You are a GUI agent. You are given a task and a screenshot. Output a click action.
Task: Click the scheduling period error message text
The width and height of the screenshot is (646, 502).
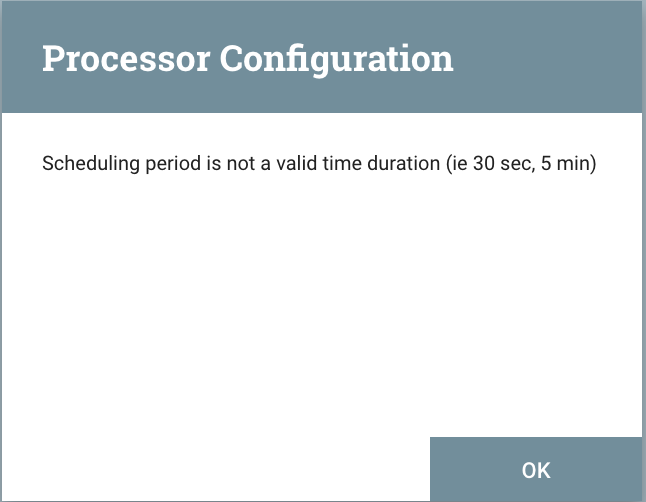(319, 163)
